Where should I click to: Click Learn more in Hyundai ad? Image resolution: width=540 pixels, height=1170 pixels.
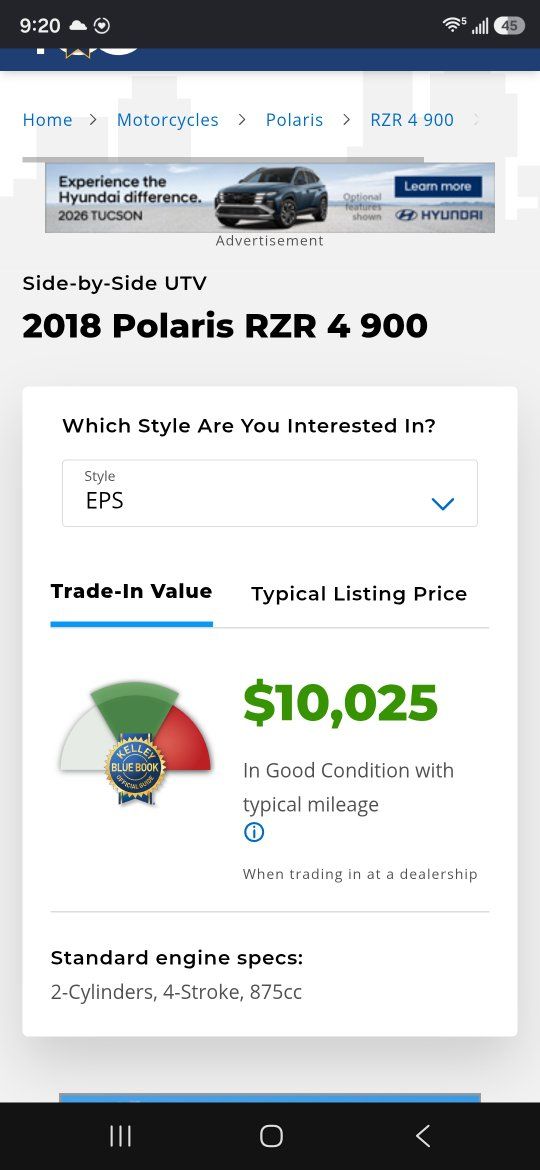pos(438,187)
